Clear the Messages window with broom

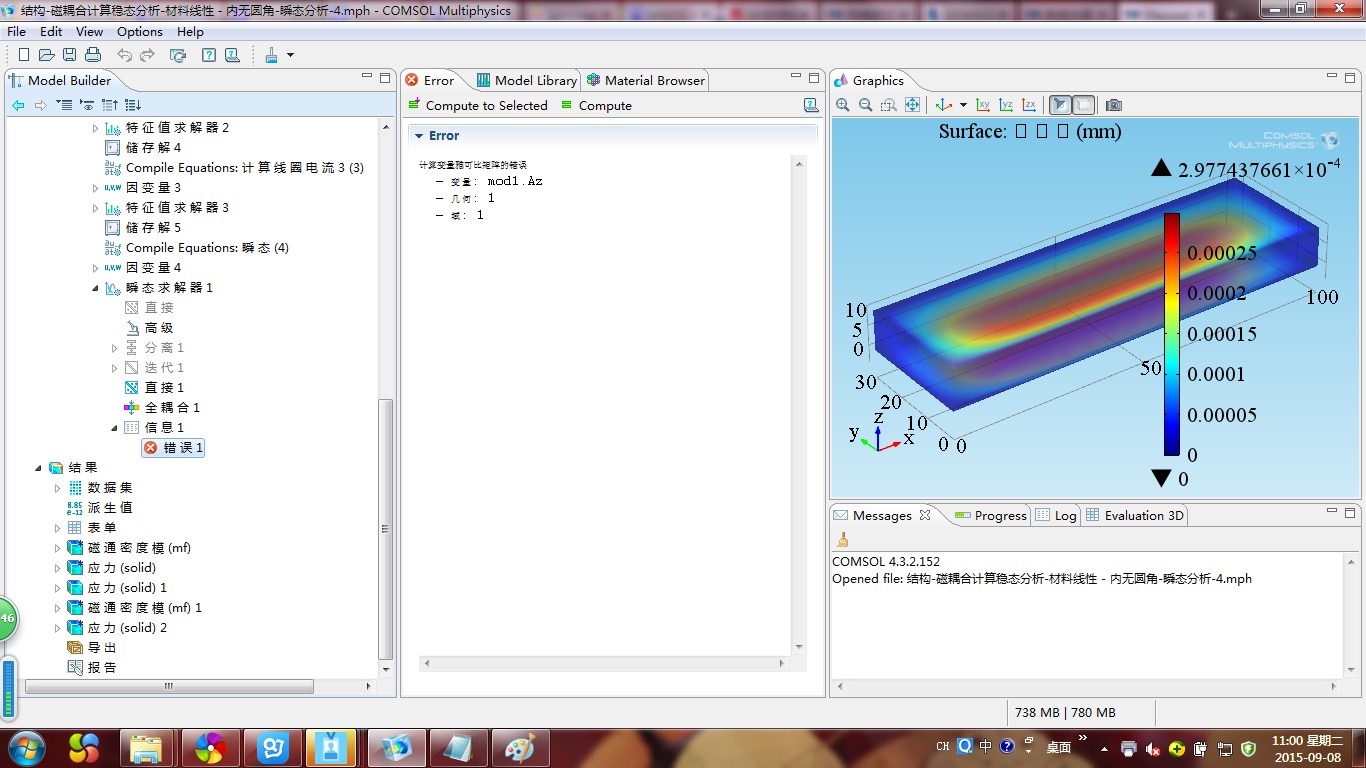point(842,540)
